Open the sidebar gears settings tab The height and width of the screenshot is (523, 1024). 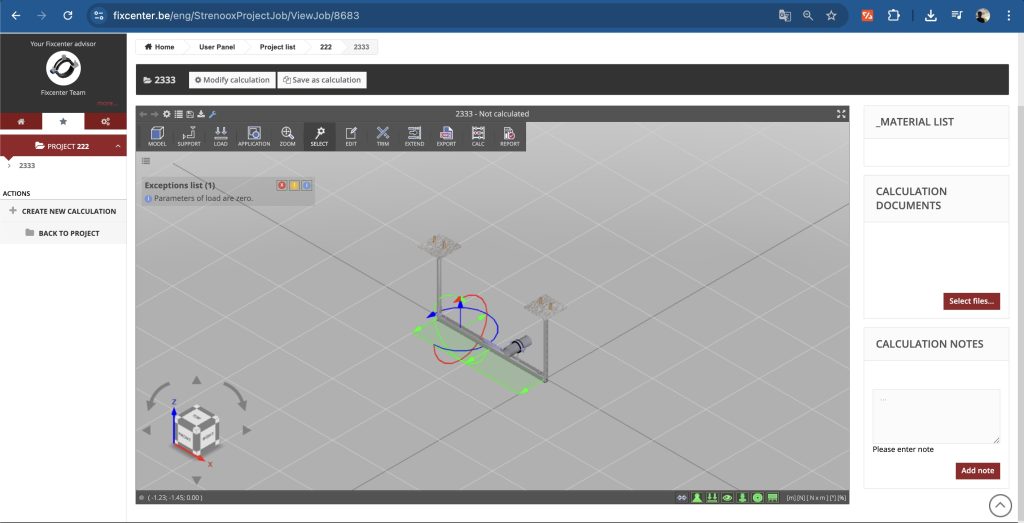(x=105, y=121)
